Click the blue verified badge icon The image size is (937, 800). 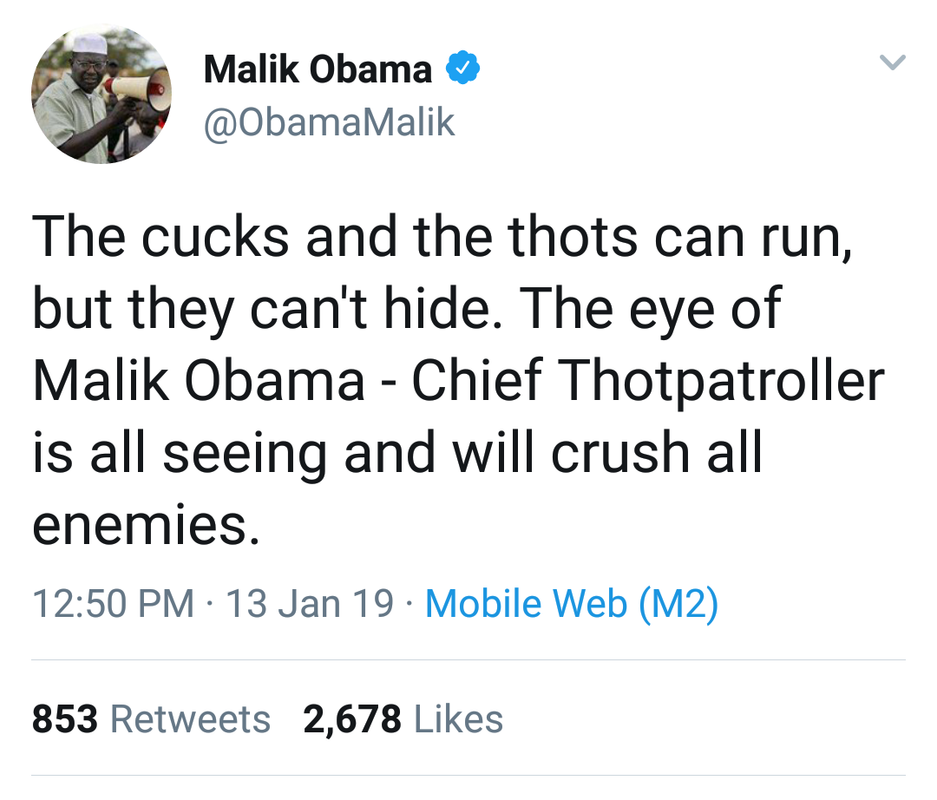[463, 68]
